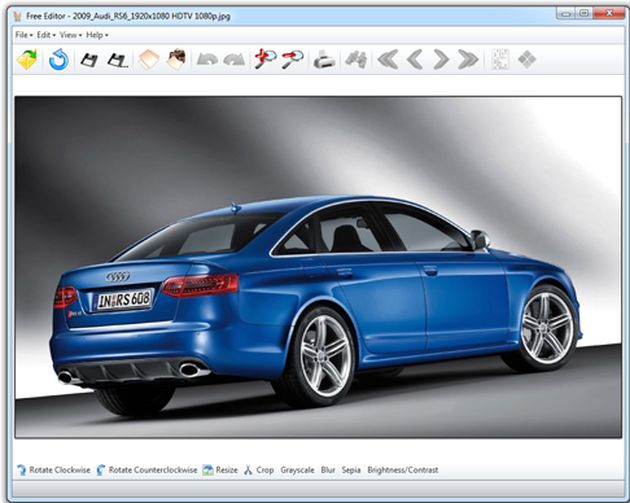Go to last image with double-right arrow
630x503 pixels.
point(468,59)
